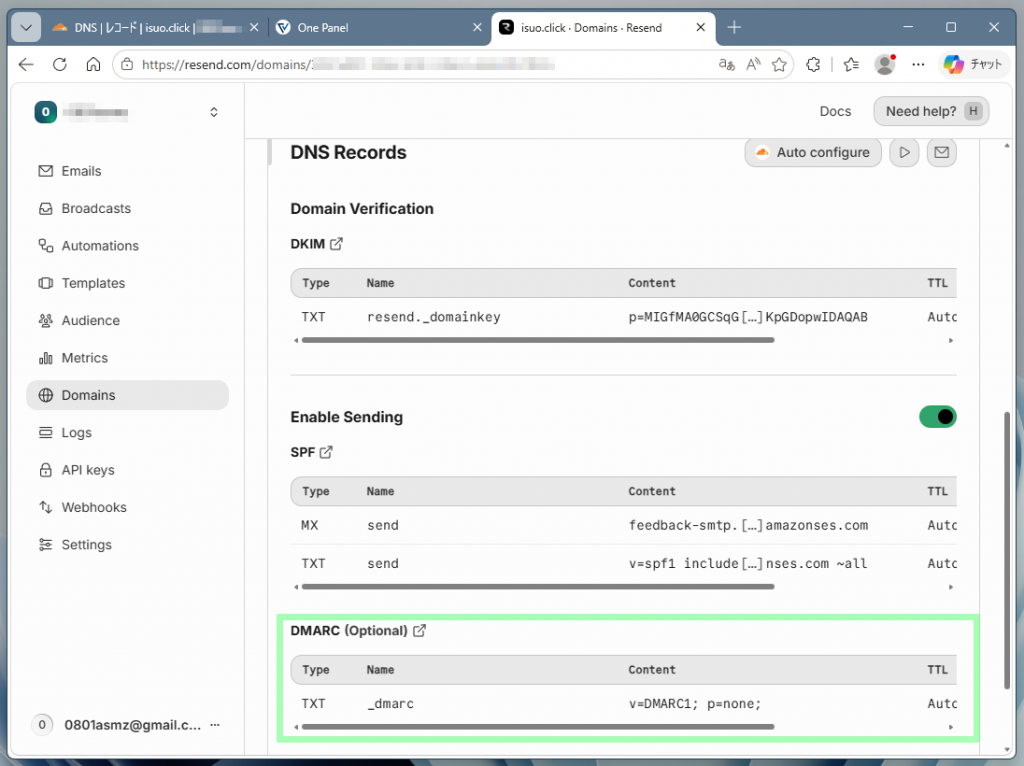The width and height of the screenshot is (1024, 766).
Task: Select Domains in the sidebar
Action: tap(127, 395)
